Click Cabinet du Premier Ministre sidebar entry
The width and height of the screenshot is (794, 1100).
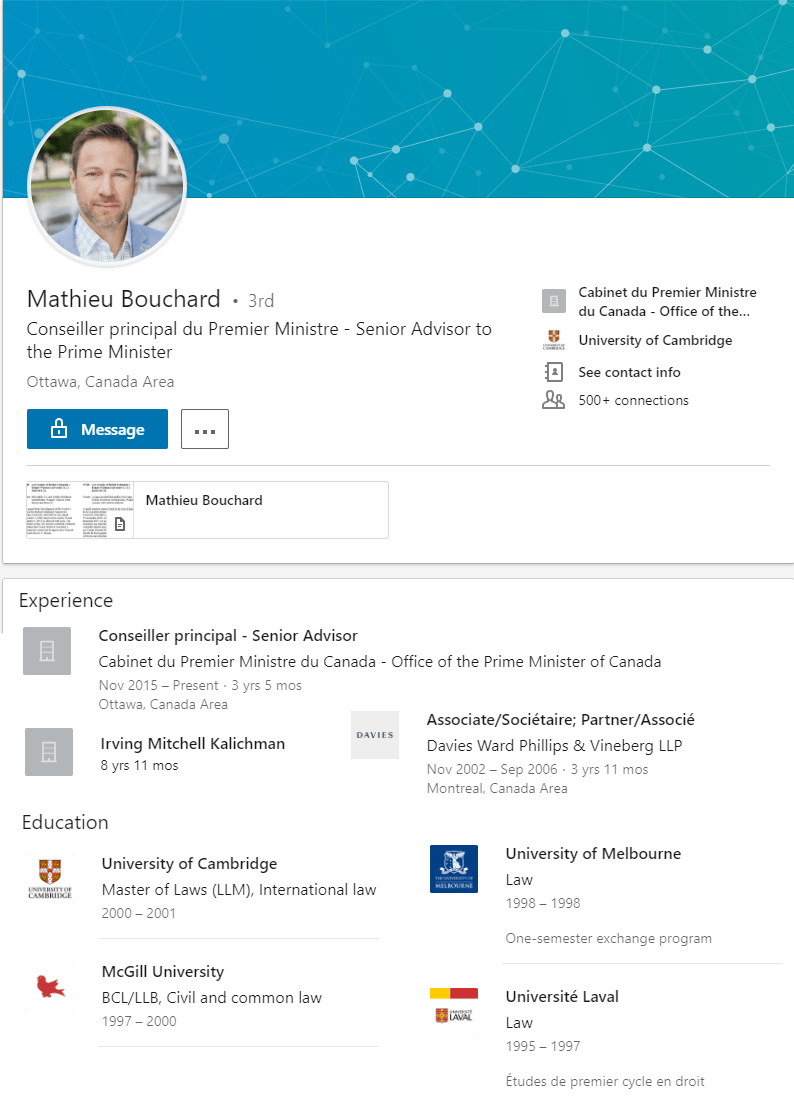click(667, 301)
